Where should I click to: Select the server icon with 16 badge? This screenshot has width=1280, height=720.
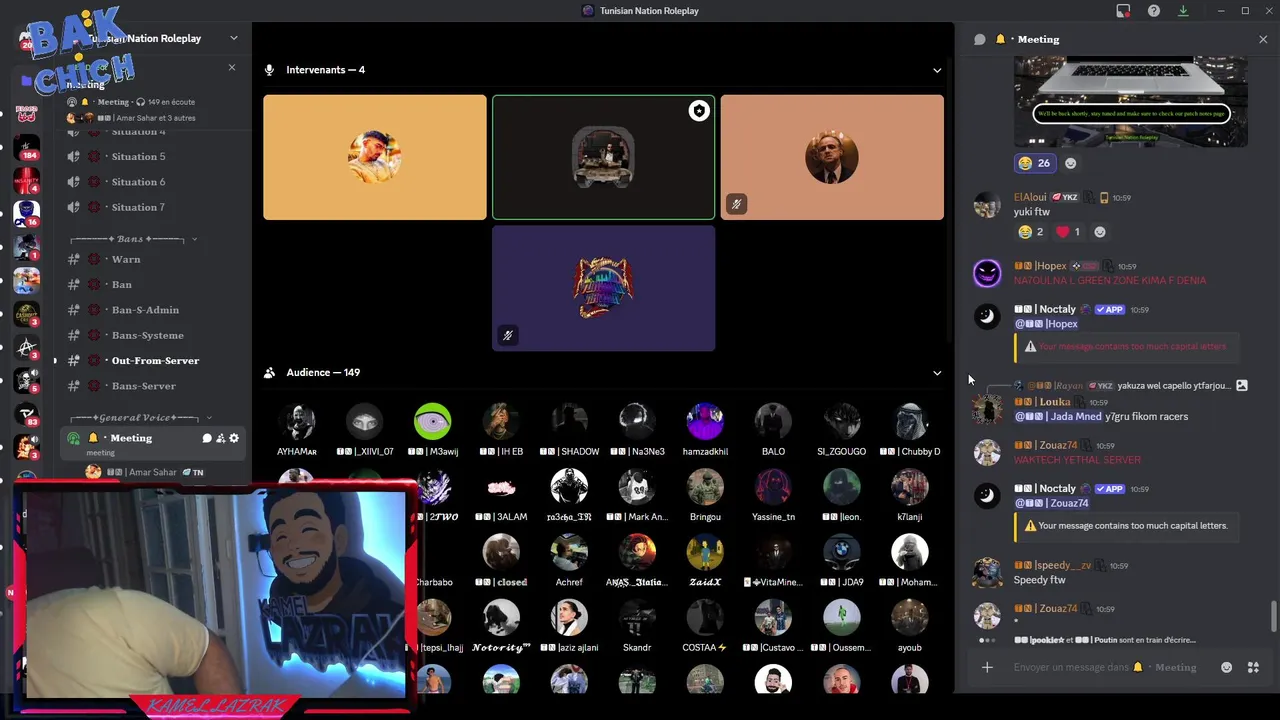click(x=26, y=214)
